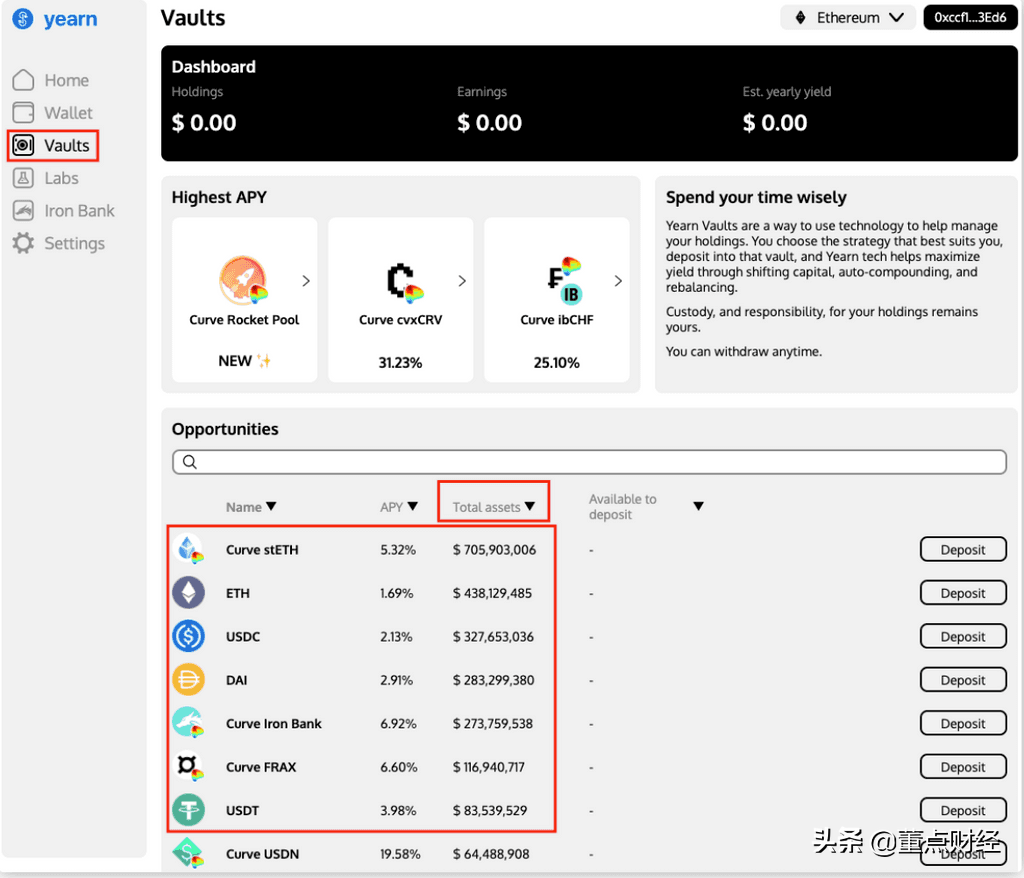This screenshot has width=1024, height=878.
Task: Click the USDC token icon
Action: pyautogui.click(x=189, y=636)
